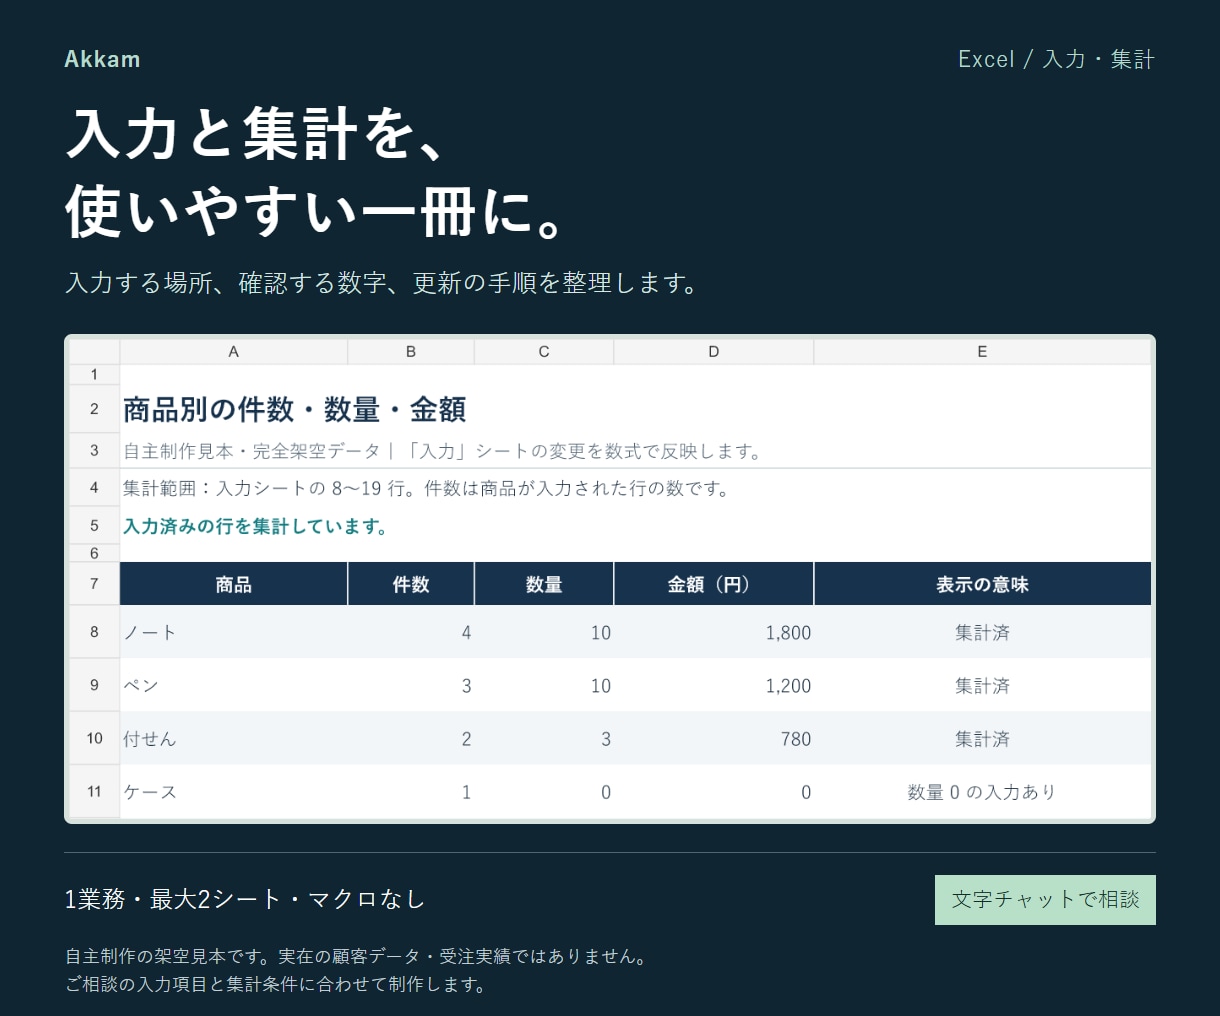Click the 件数 value 3 for ペン

click(x=411, y=685)
